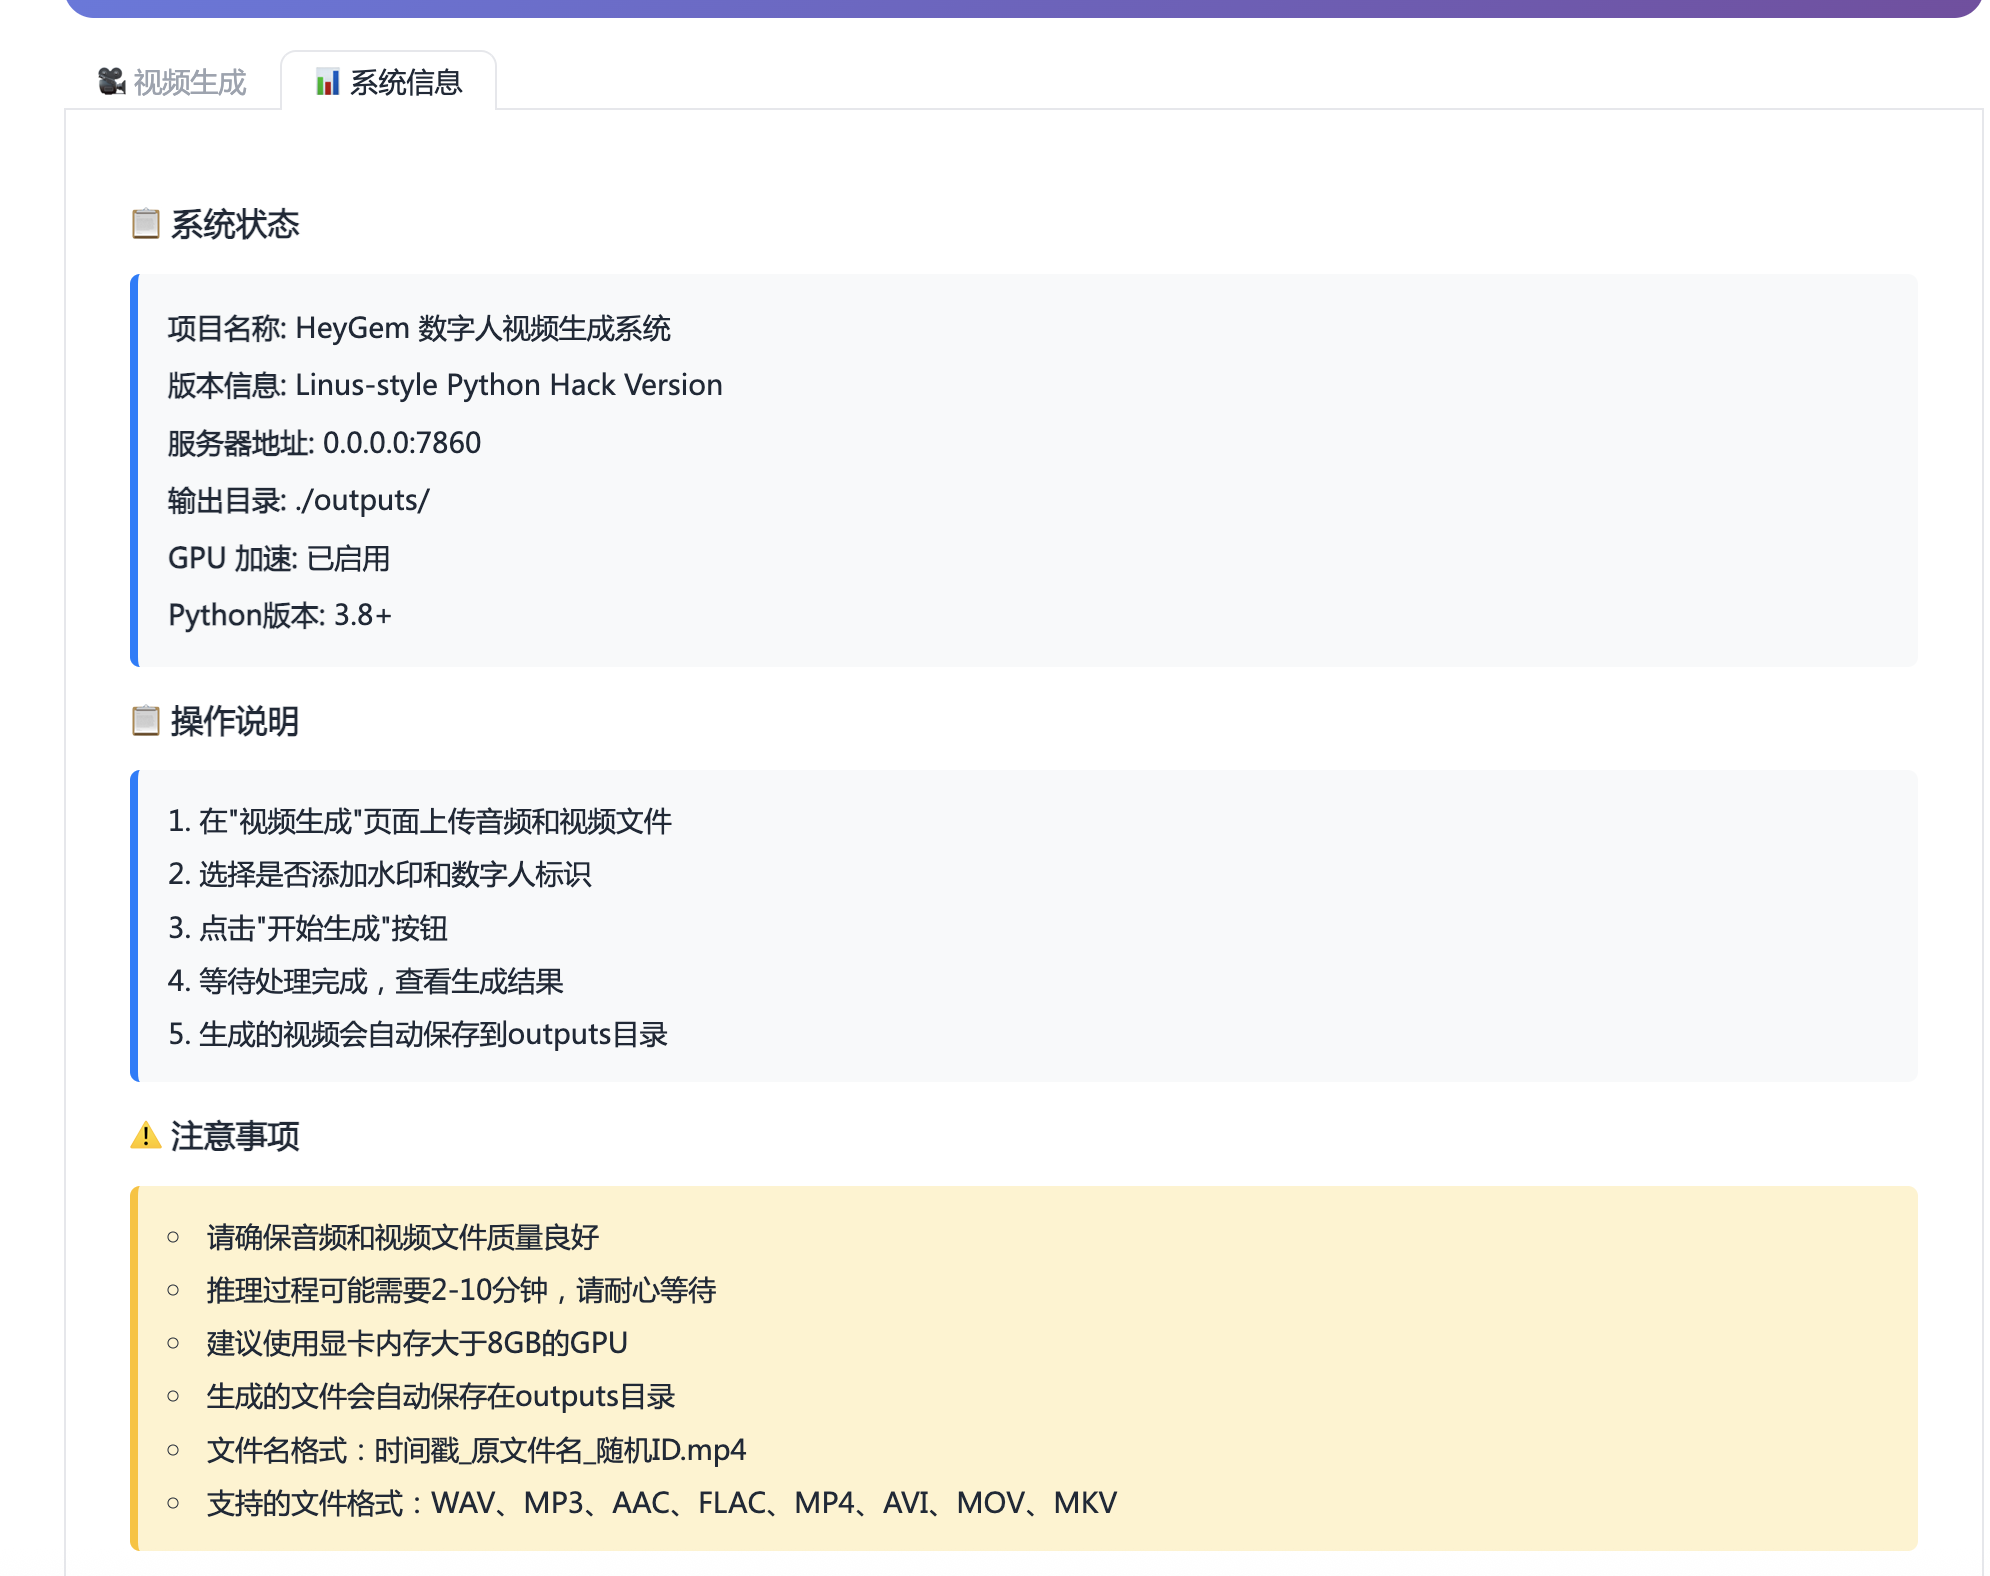The width and height of the screenshot is (1990, 1576).
Task: Click the note 请确保音频和视频文件质量良好
Action: coord(402,1237)
